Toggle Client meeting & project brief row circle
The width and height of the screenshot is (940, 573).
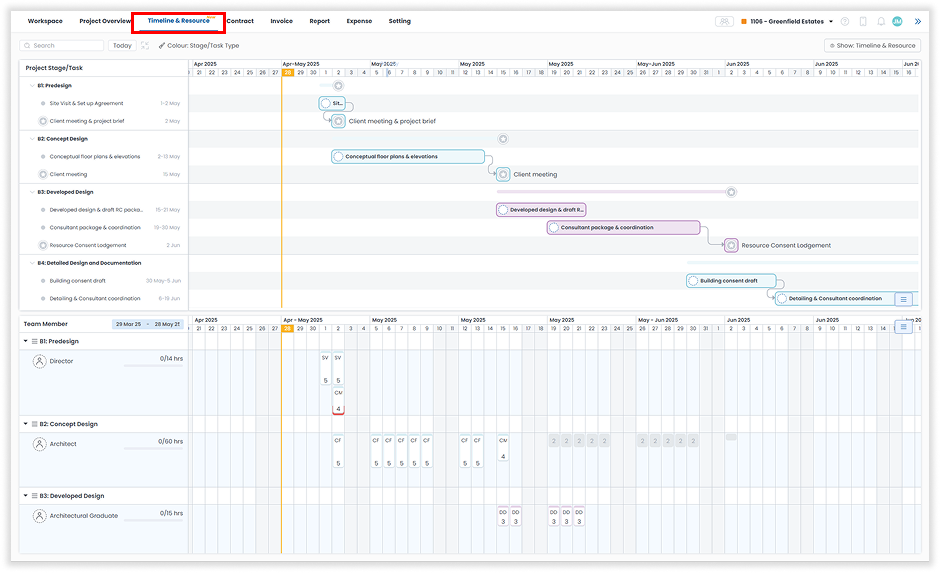point(43,121)
